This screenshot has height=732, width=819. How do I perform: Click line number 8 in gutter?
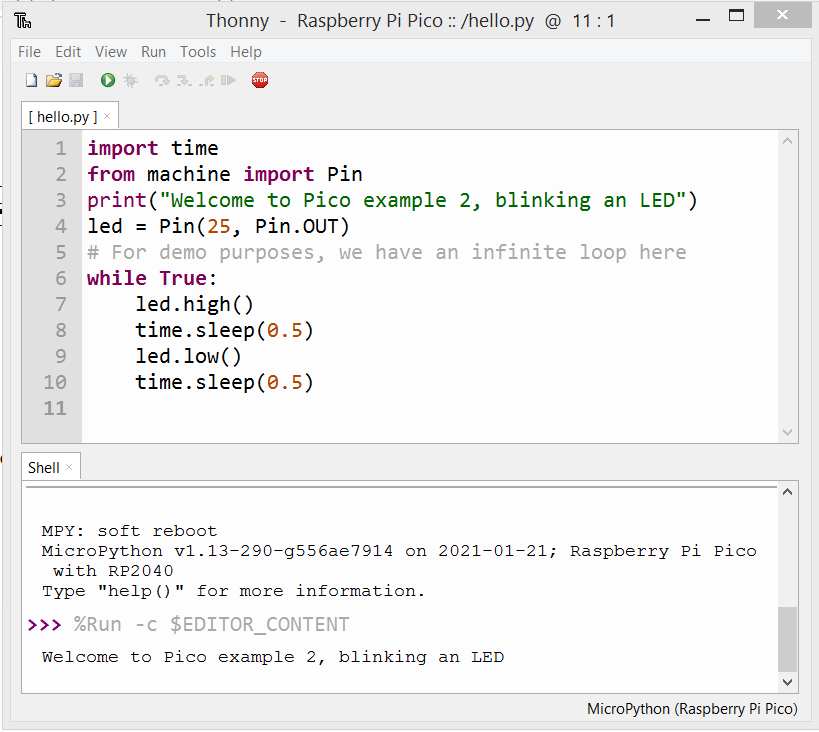coord(61,331)
